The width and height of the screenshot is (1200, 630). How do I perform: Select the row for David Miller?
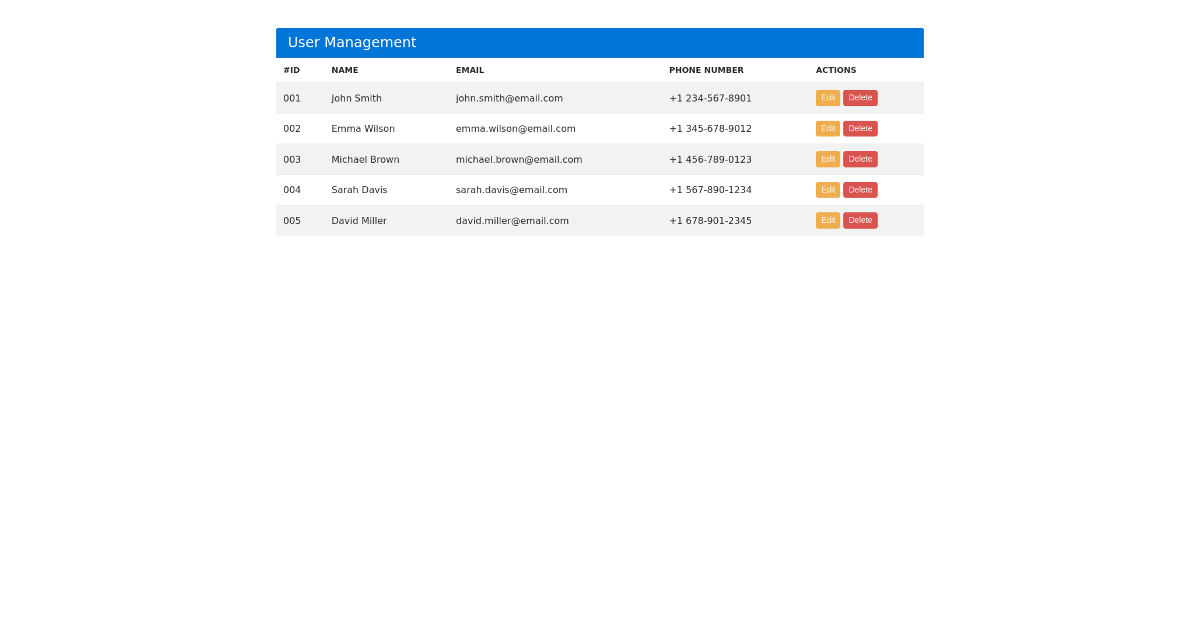tap(600, 220)
